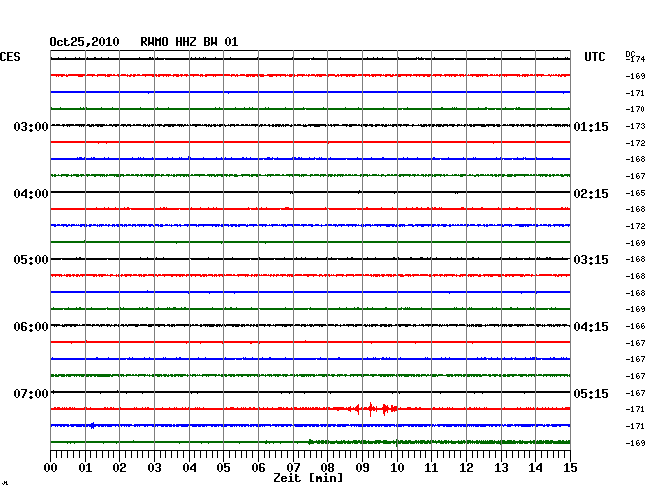The height and width of the screenshot is (494, 650).
Task: Select the 06:00 local time label
Action: click(x=31, y=327)
